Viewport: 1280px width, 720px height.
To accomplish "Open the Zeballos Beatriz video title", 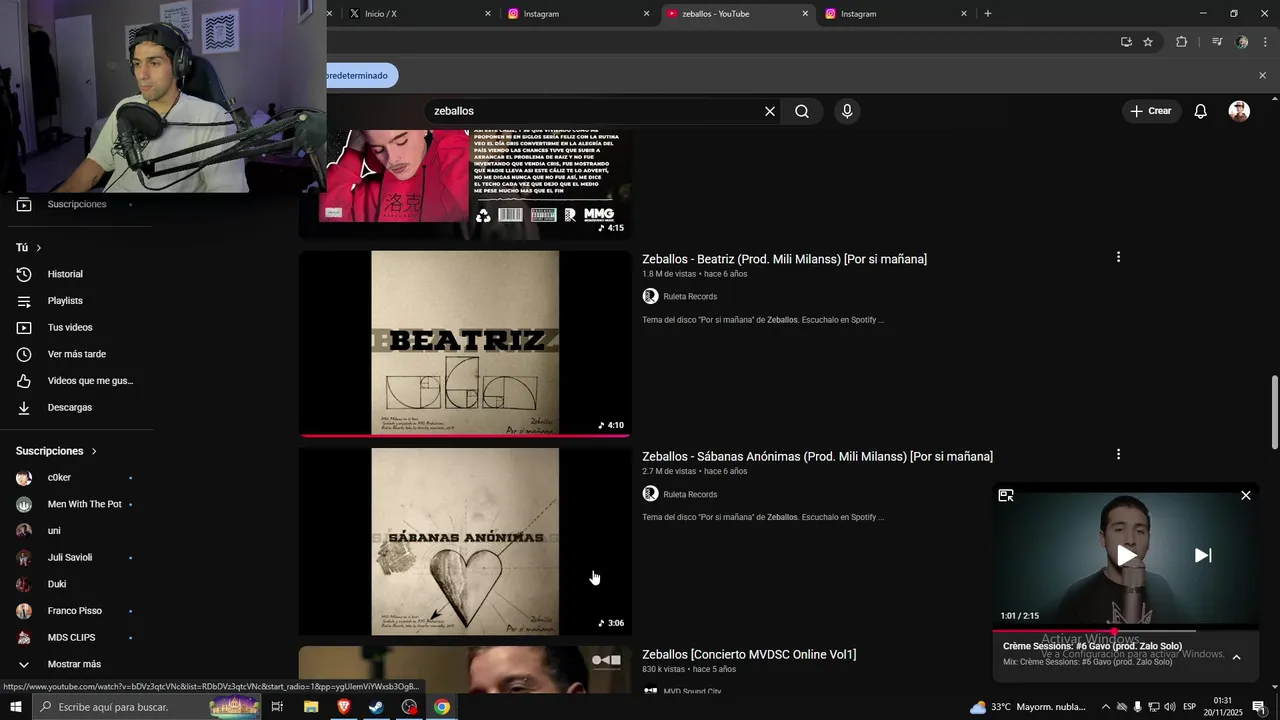I will 784,259.
